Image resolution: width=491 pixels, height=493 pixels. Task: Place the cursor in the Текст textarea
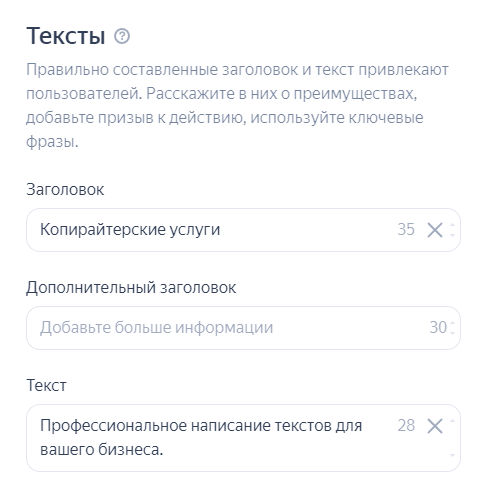243,438
